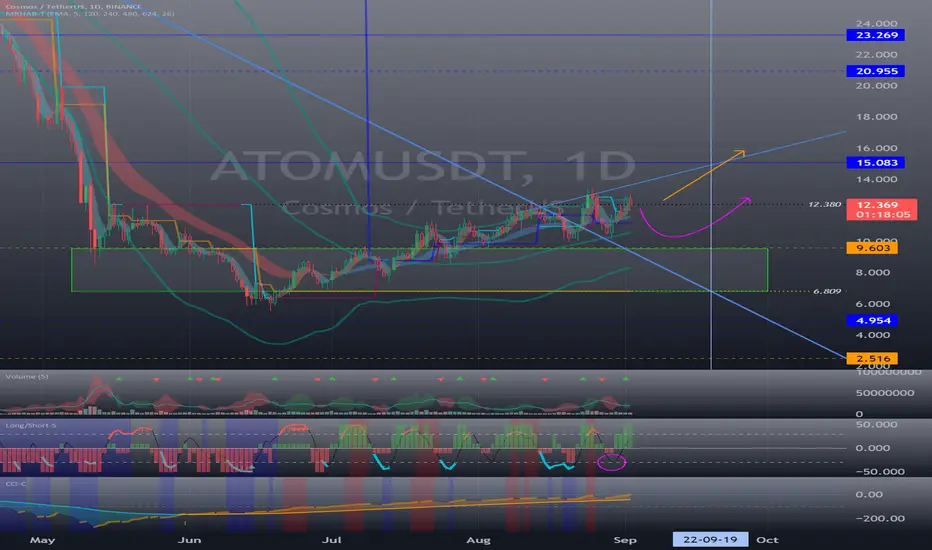Click the red 12.369 current price label

tap(877, 205)
